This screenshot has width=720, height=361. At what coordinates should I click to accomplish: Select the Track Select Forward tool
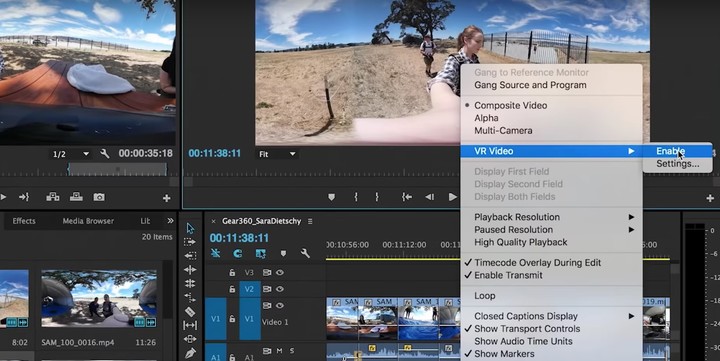point(190,242)
